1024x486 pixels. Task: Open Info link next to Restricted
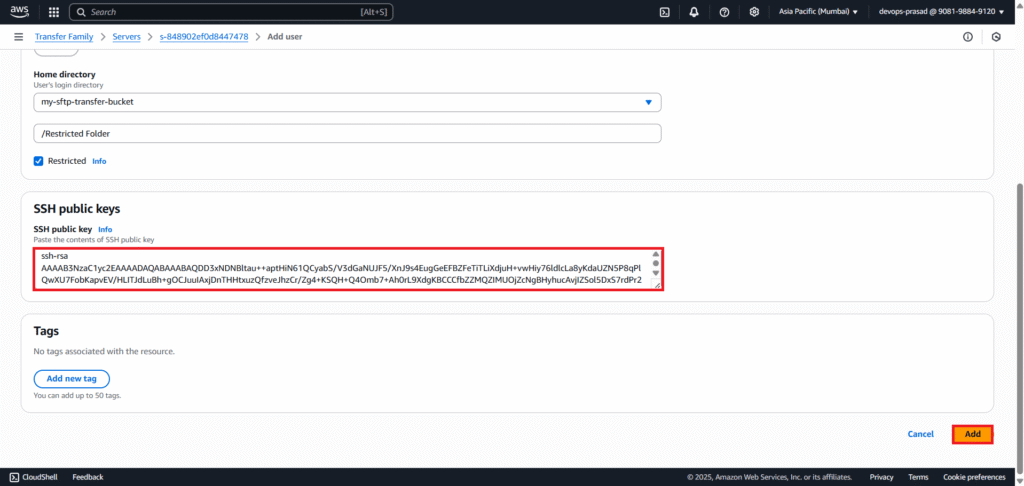[99, 161]
